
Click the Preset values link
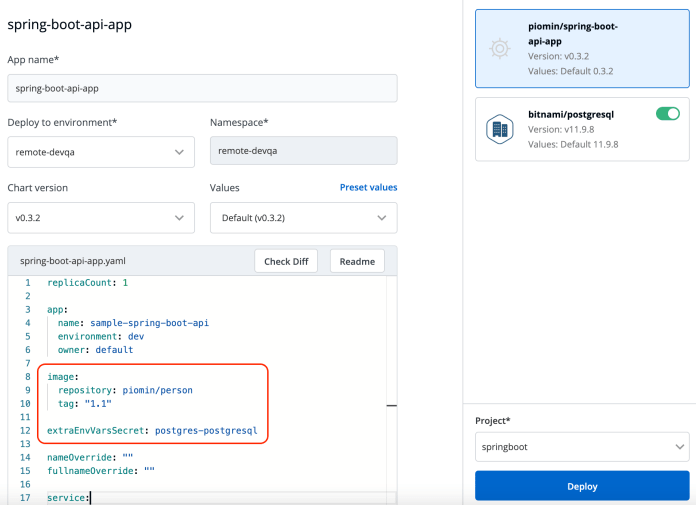[368, 187]
